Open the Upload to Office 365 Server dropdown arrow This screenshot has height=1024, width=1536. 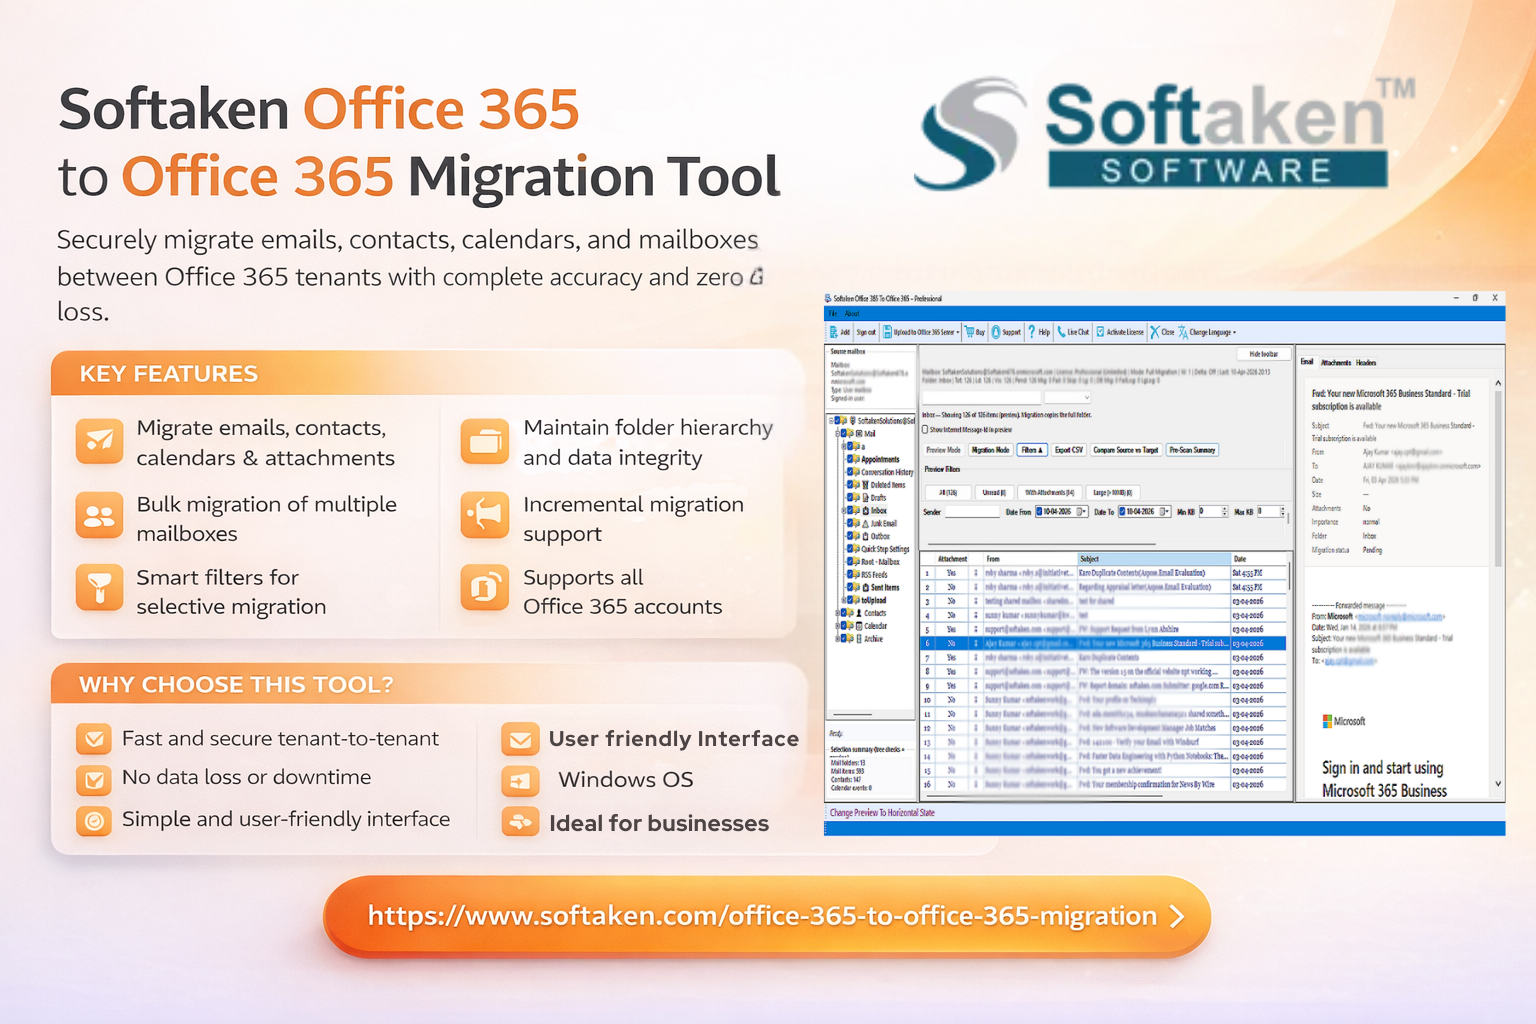point(958,332)
